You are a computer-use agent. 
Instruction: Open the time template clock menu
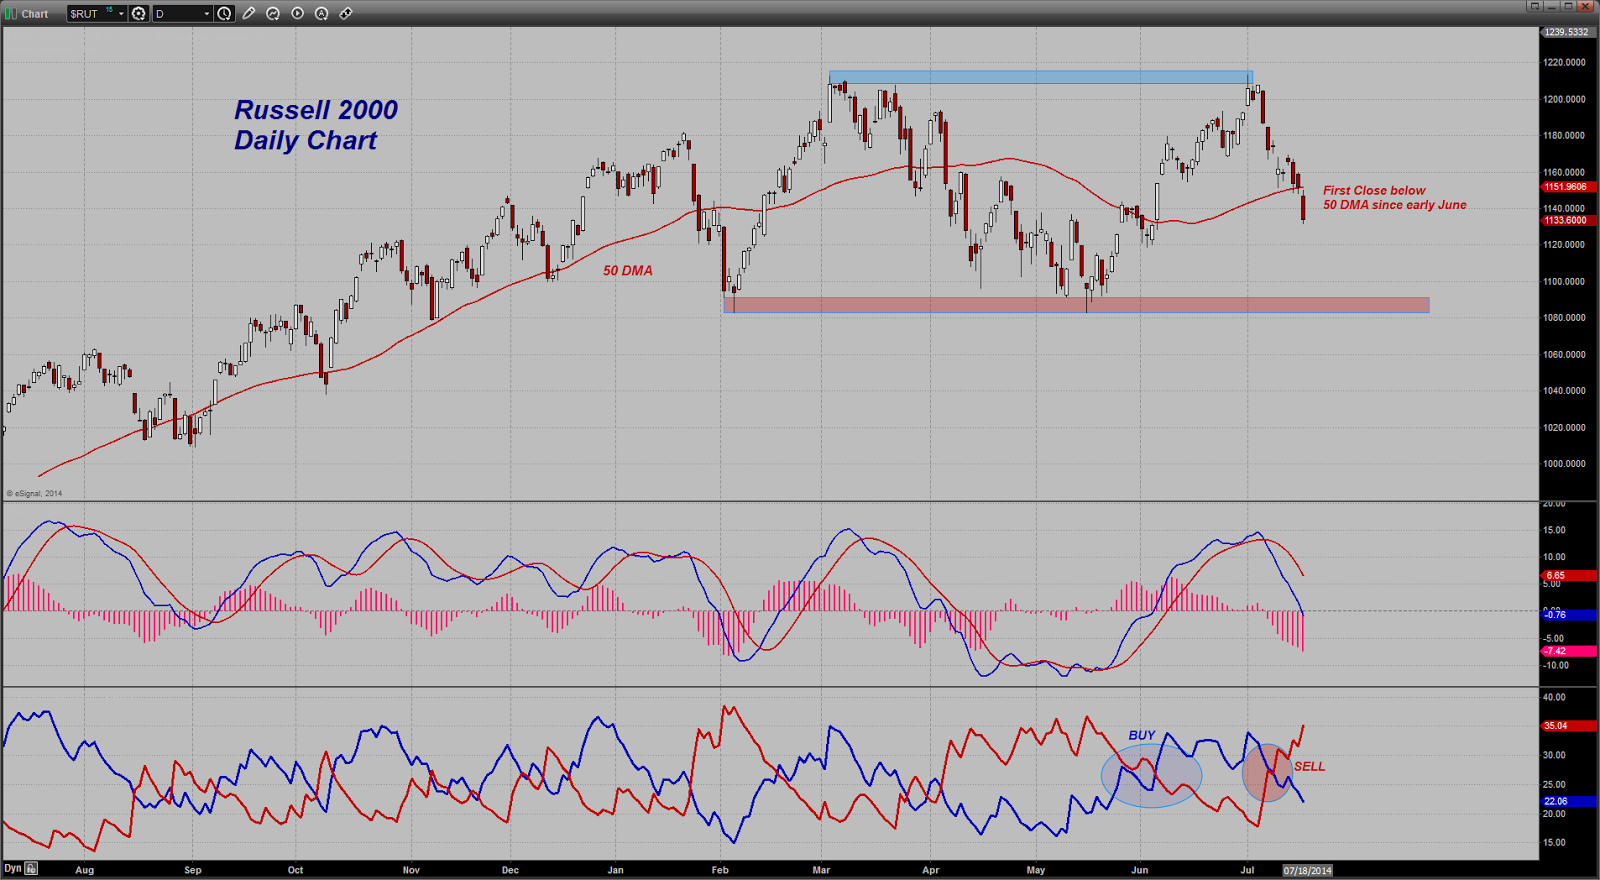pyautogui.click(x=225, y=14)
